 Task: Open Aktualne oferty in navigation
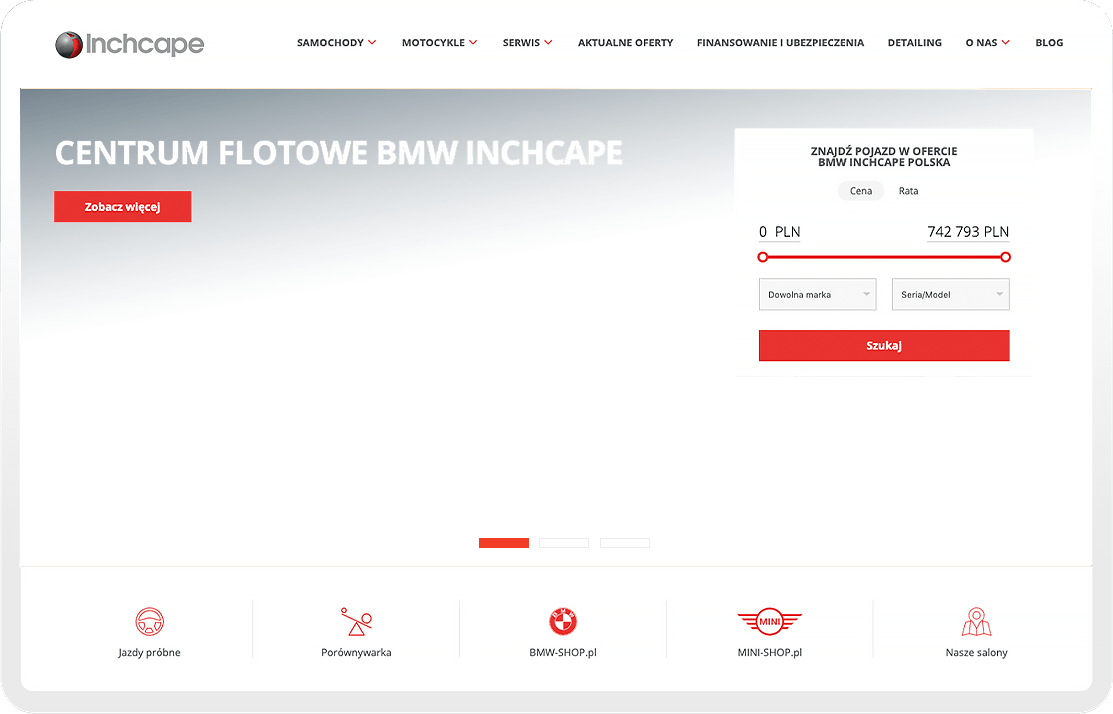(x=625, y=43)
